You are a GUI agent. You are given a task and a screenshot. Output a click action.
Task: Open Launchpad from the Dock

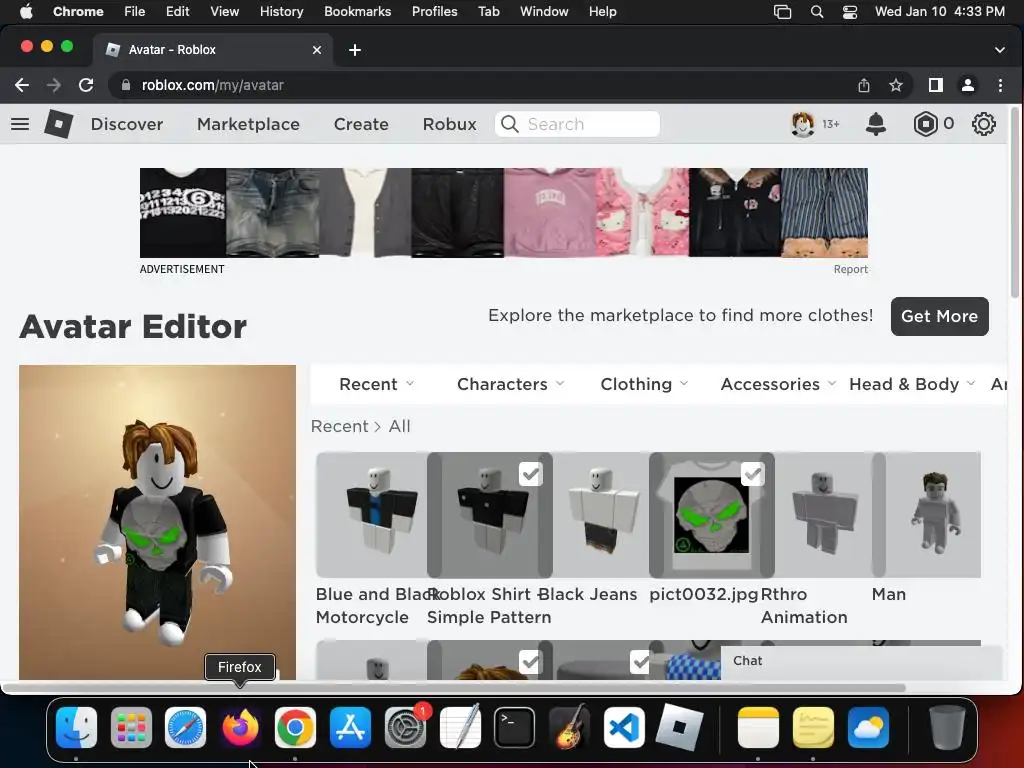pos(131,728)
